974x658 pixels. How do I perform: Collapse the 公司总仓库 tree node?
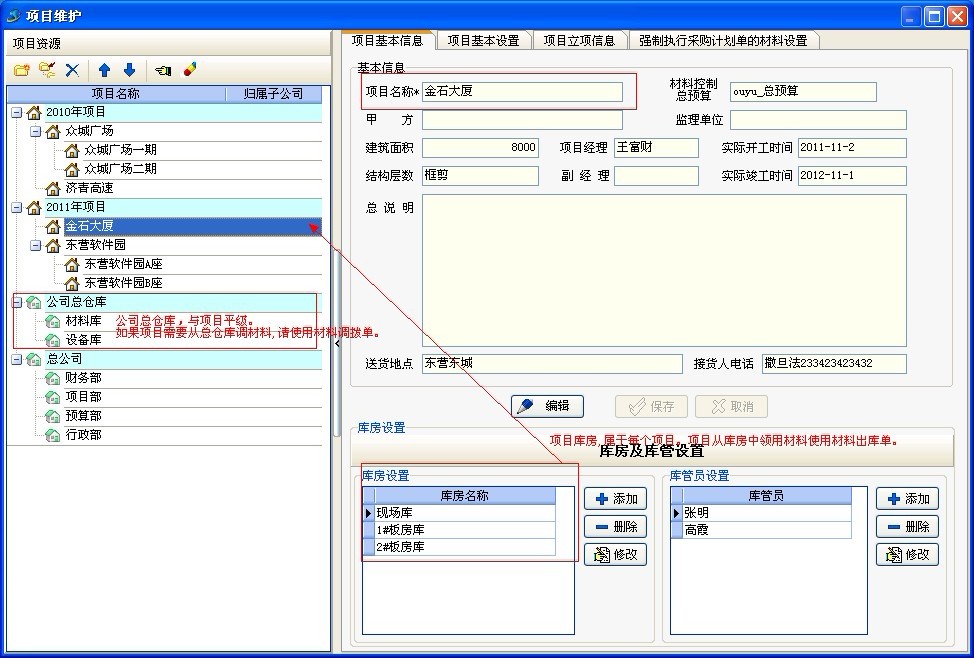pos(16,302)
